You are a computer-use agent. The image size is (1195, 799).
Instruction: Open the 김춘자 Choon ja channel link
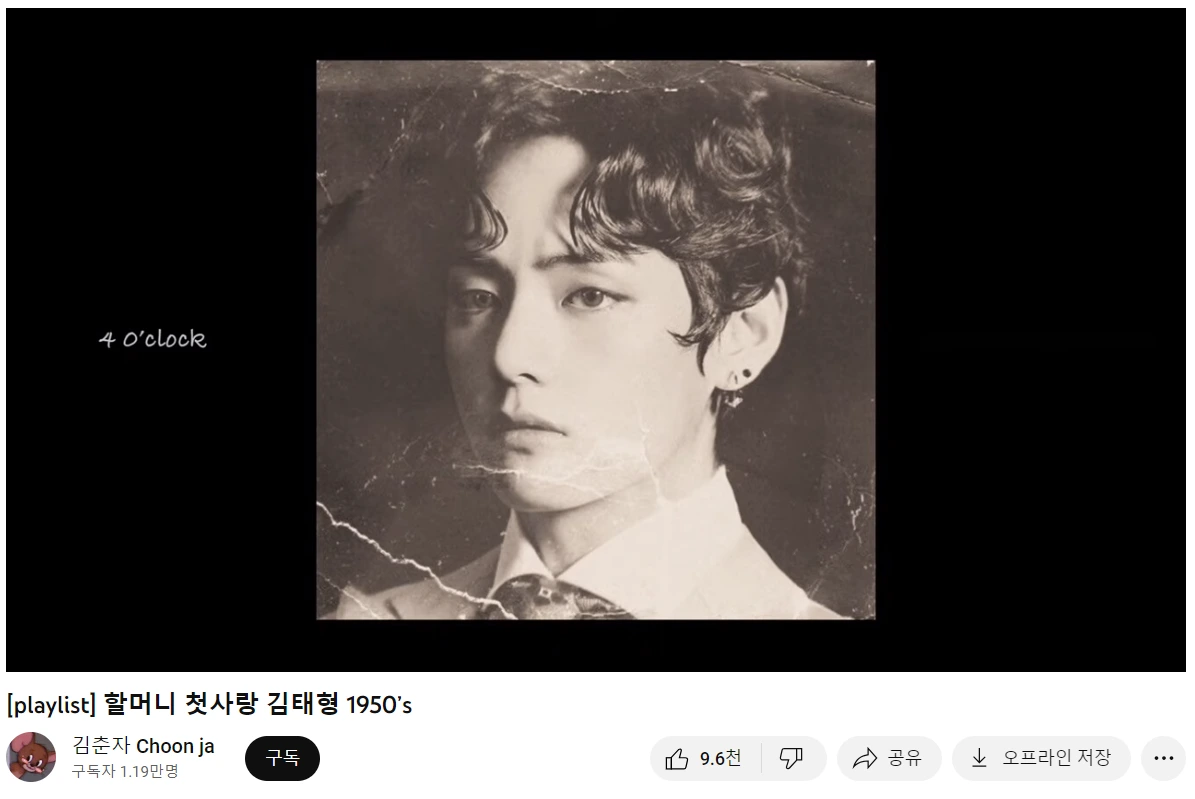click(143, 746)
